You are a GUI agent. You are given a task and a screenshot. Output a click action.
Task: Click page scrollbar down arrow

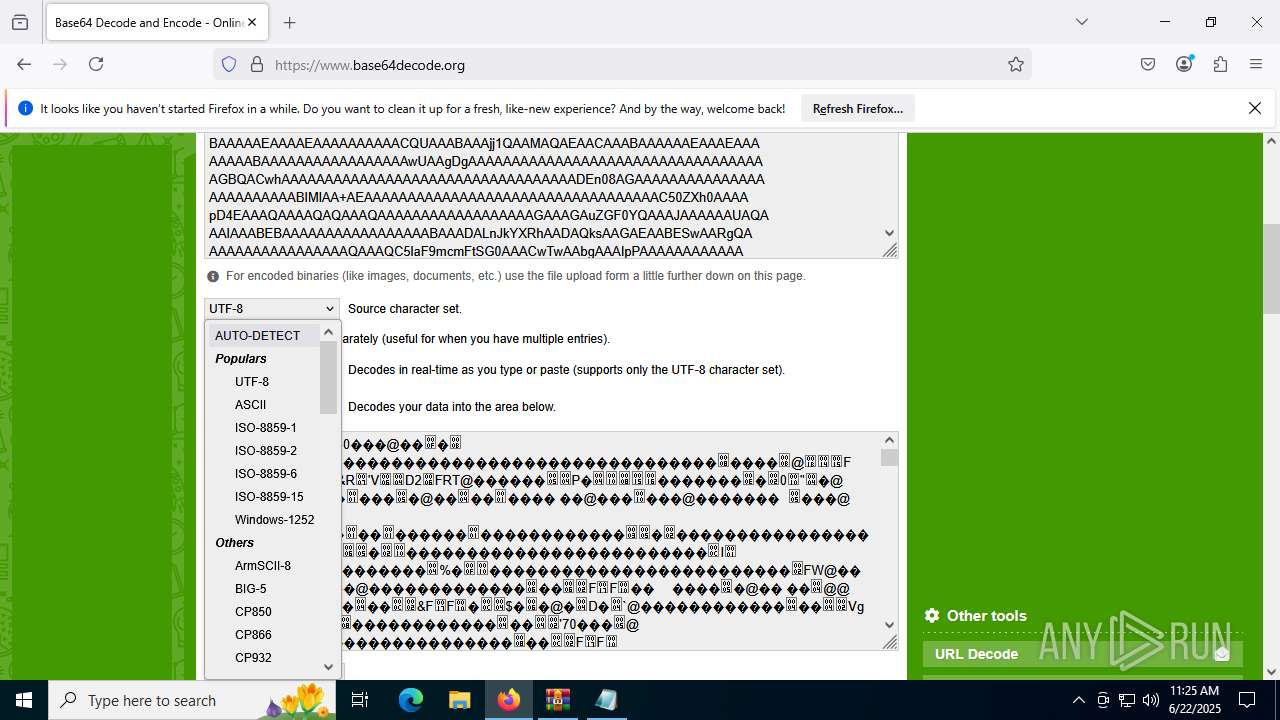1271,671
